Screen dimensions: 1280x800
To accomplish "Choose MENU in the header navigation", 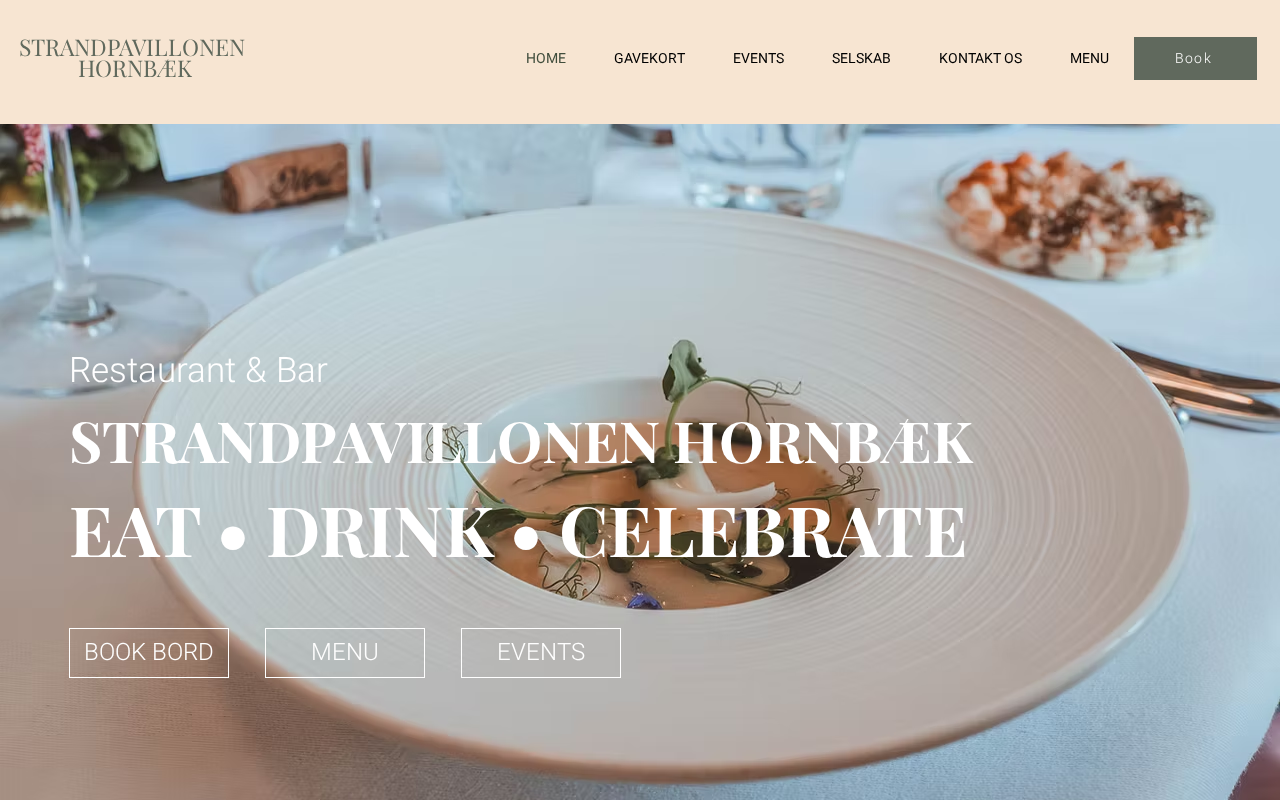I will coord(1089,58).
